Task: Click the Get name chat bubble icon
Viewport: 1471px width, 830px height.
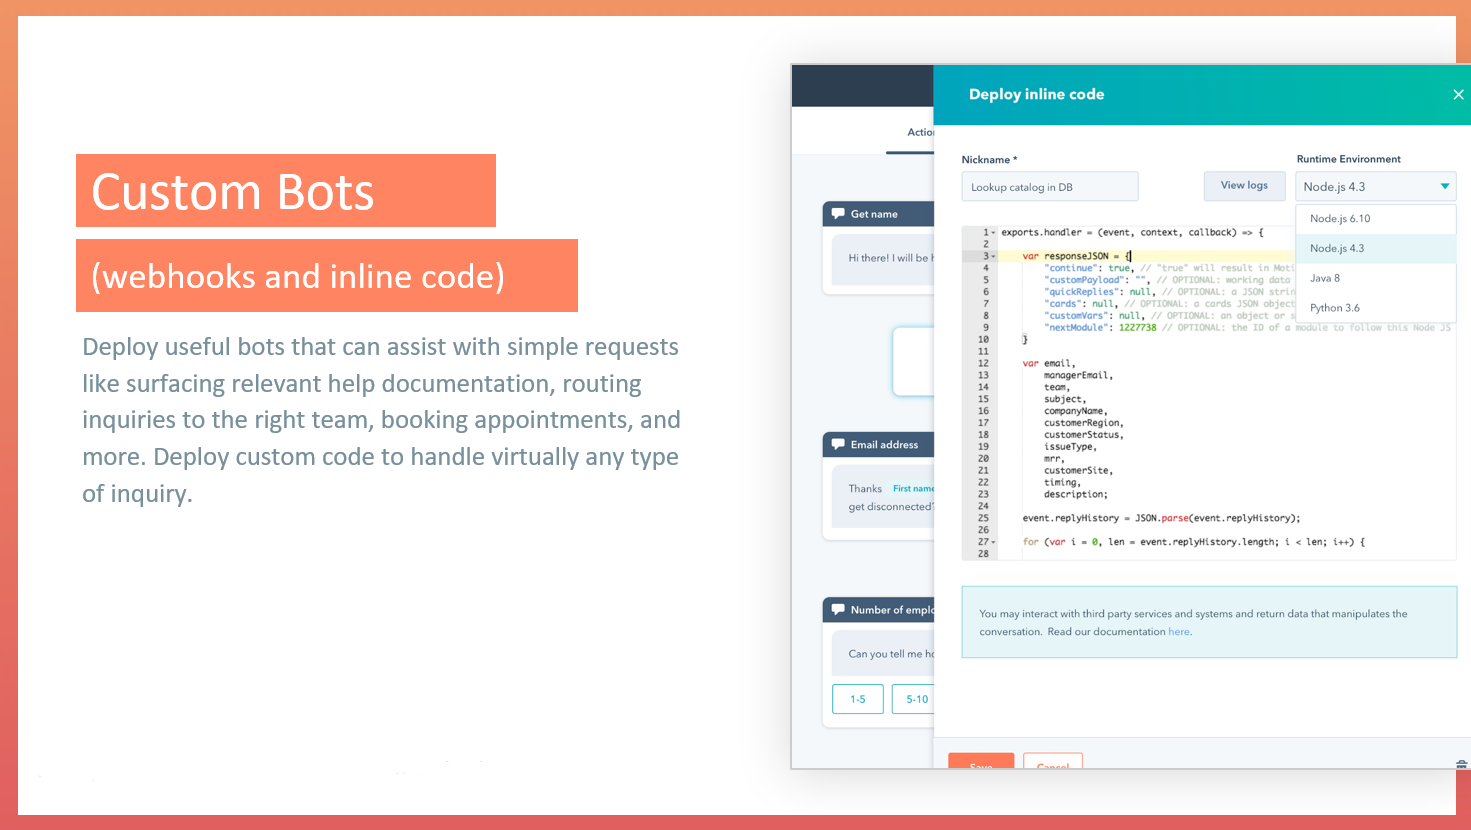Action: click(838, 214)
